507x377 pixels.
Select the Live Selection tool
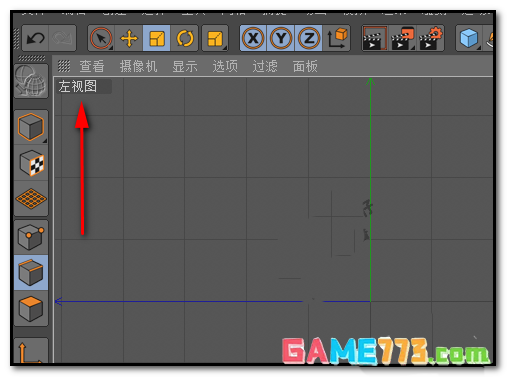coord(101,38)
